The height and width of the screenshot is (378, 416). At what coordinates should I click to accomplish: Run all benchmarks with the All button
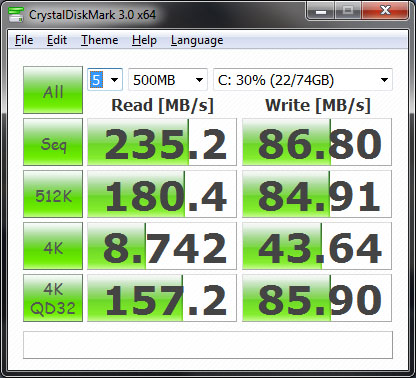[53, 90]
